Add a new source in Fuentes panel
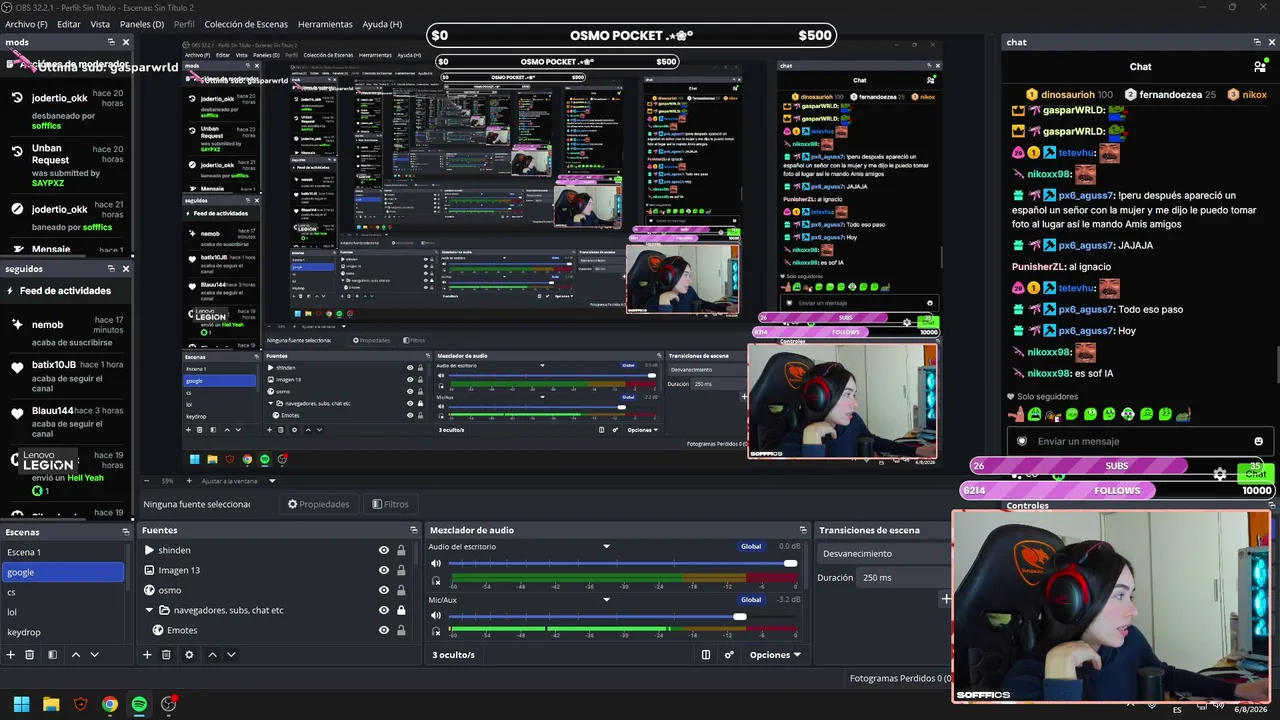 point(147,655)
